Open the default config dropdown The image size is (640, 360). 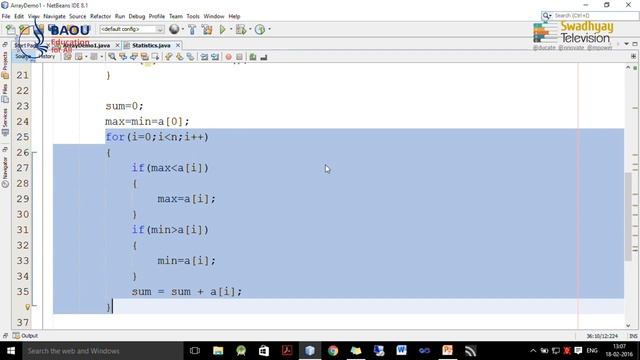click(x=132, y=29)
